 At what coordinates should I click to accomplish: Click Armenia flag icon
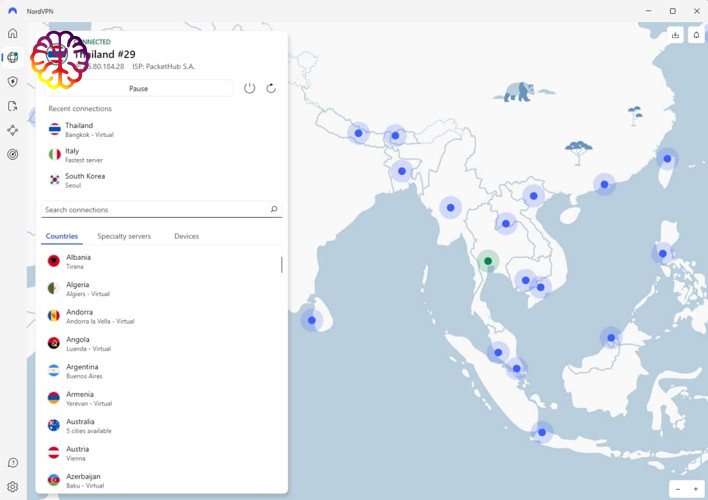54,397
